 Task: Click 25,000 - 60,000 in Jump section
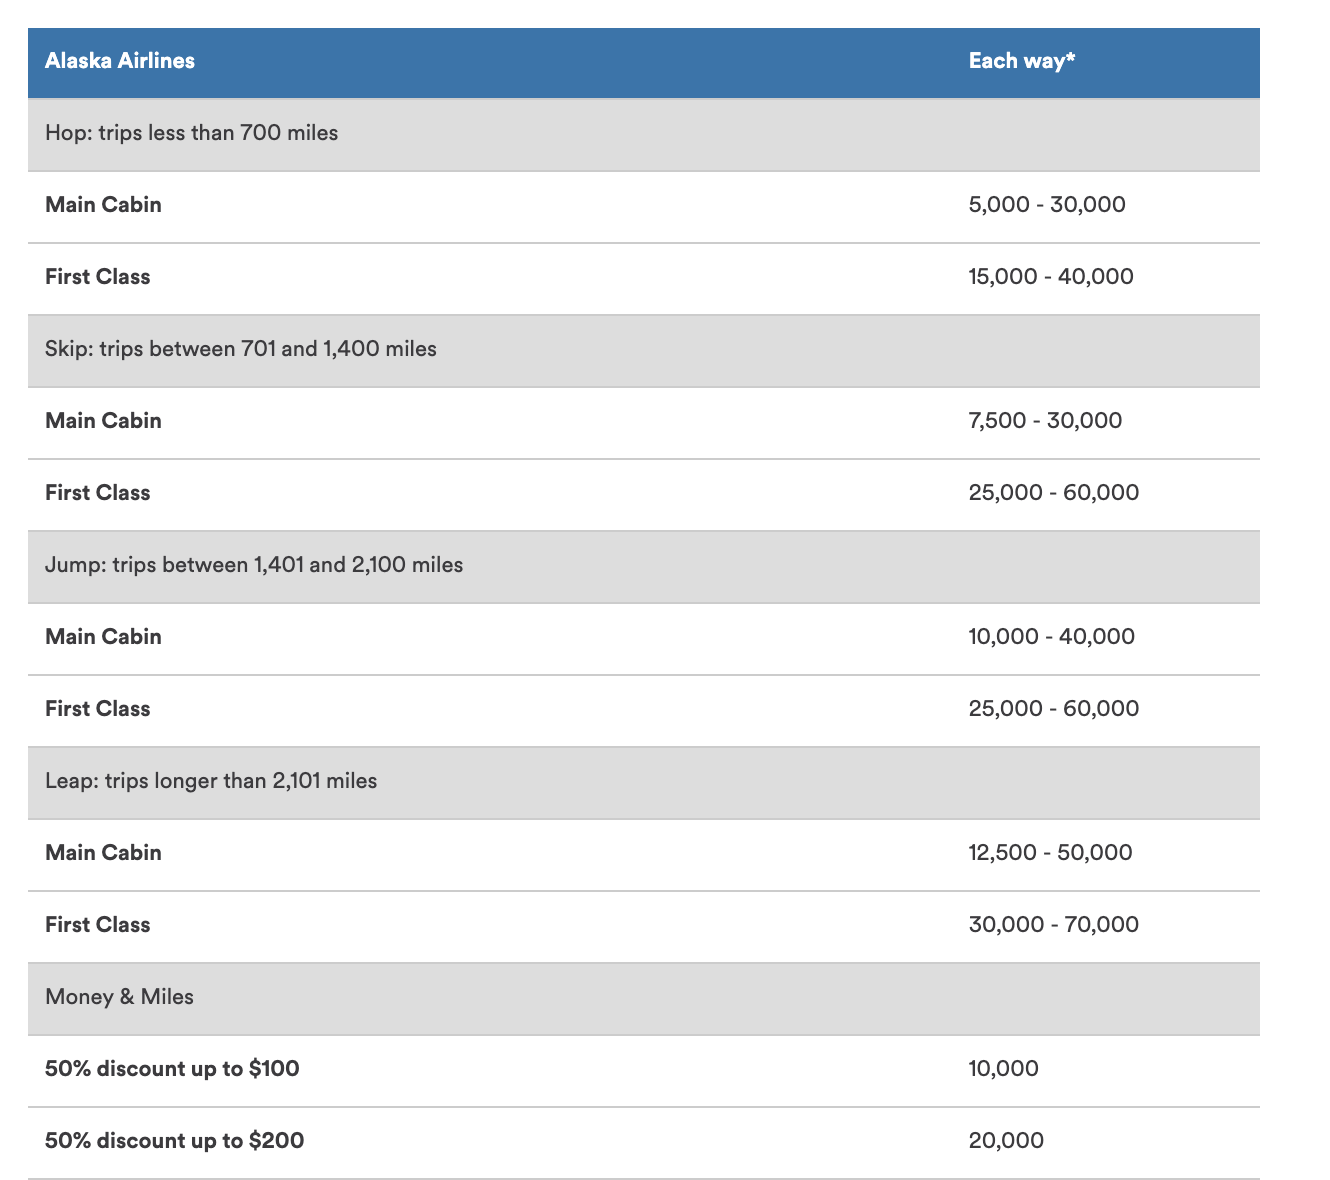coord(1054,709)
